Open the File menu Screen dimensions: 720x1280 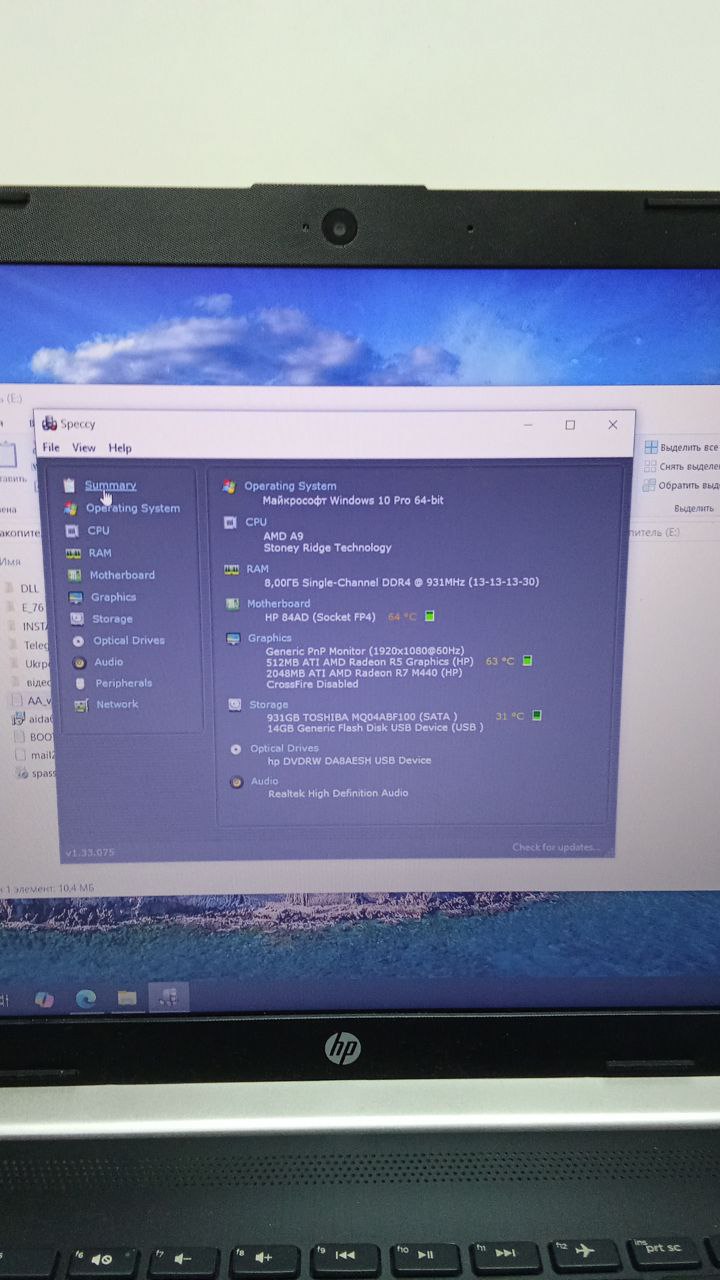[x=51, y=448]
